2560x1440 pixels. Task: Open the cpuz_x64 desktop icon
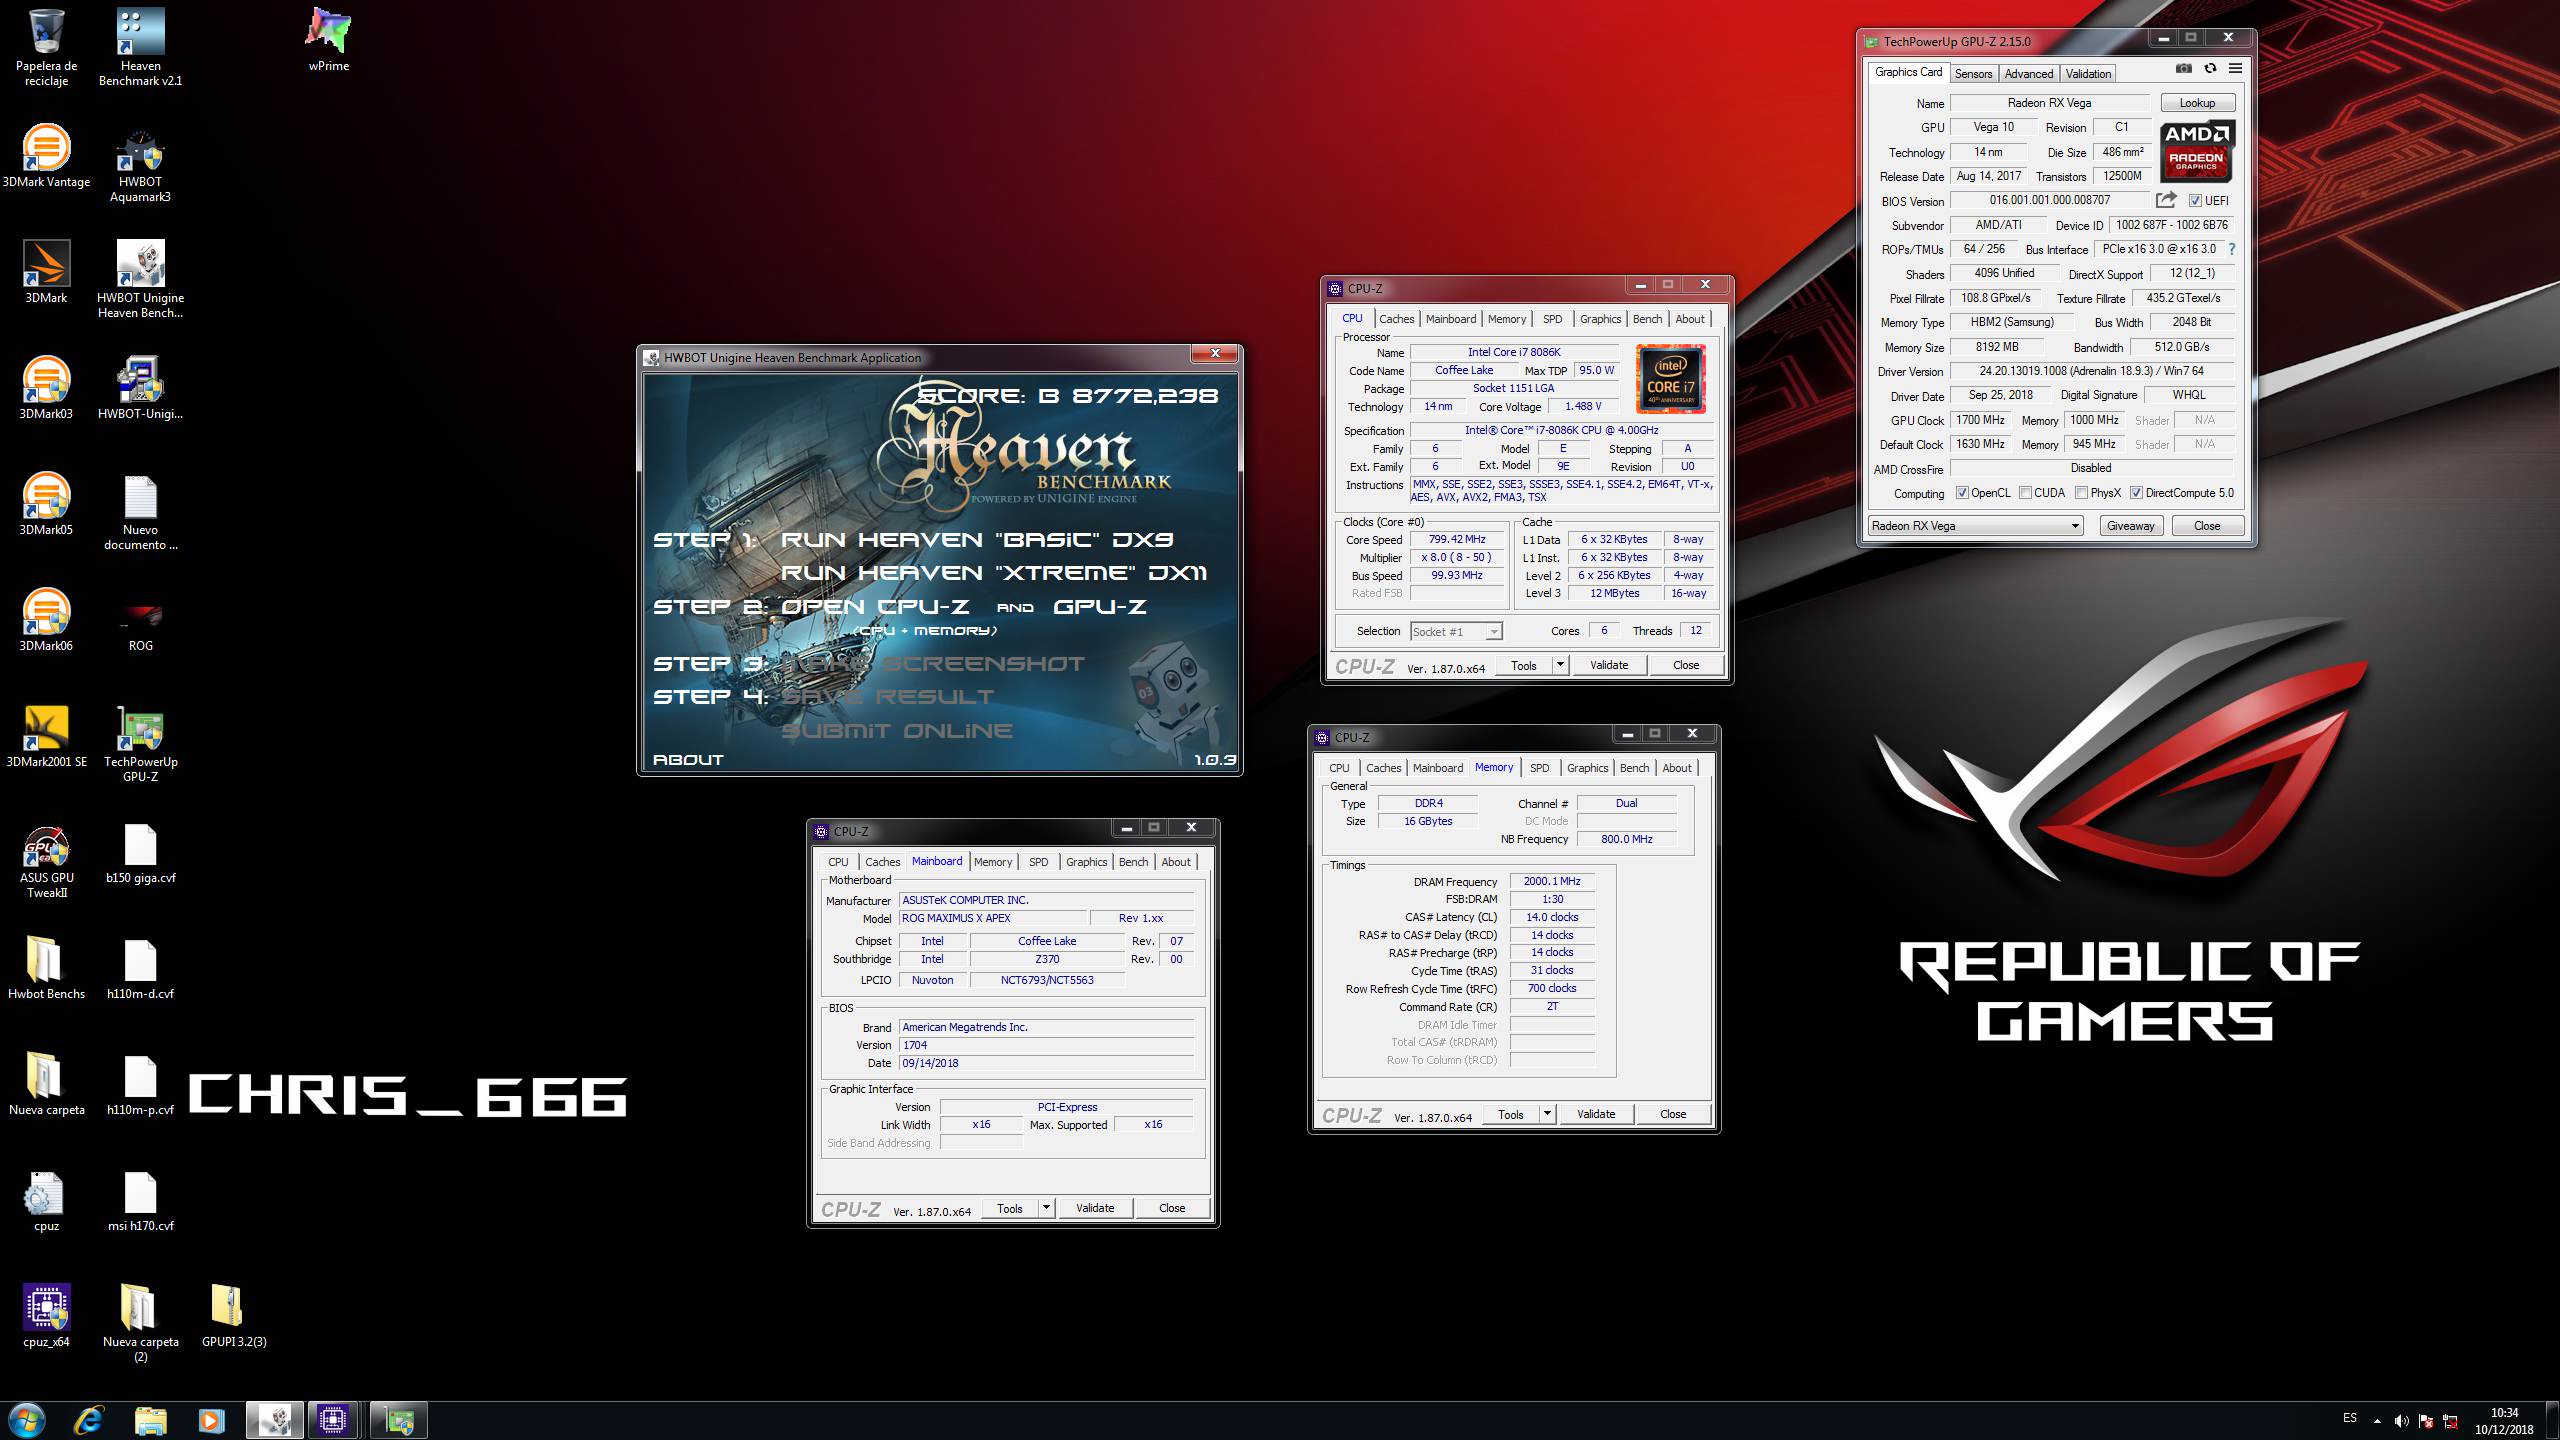pos(46,1315)
